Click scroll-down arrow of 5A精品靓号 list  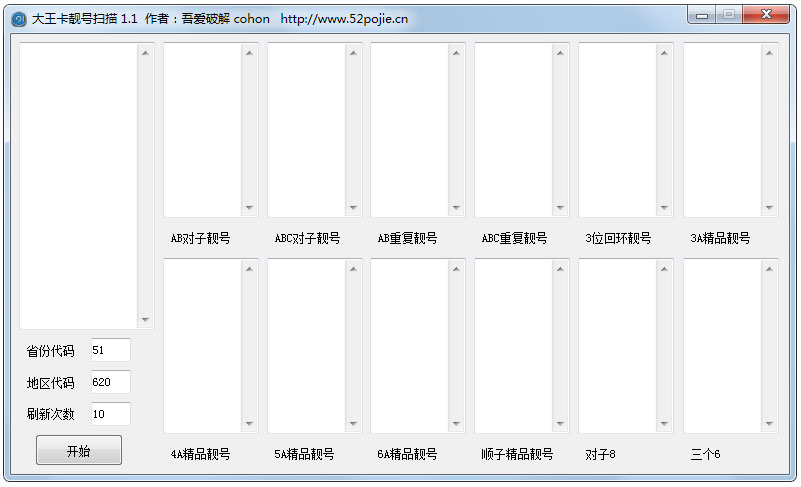(x=353, y=424)
